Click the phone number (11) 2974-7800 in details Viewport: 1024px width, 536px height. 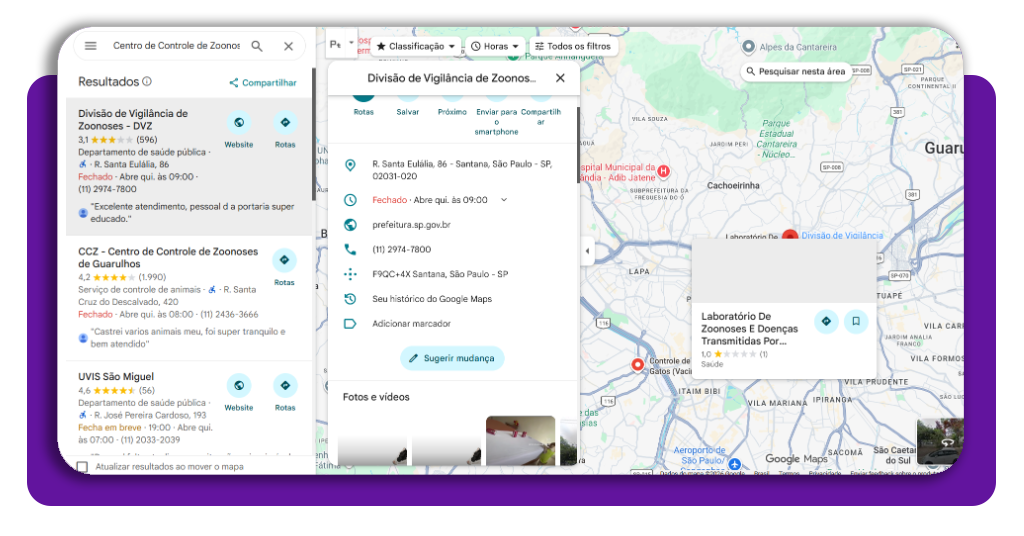click(402, 249)
